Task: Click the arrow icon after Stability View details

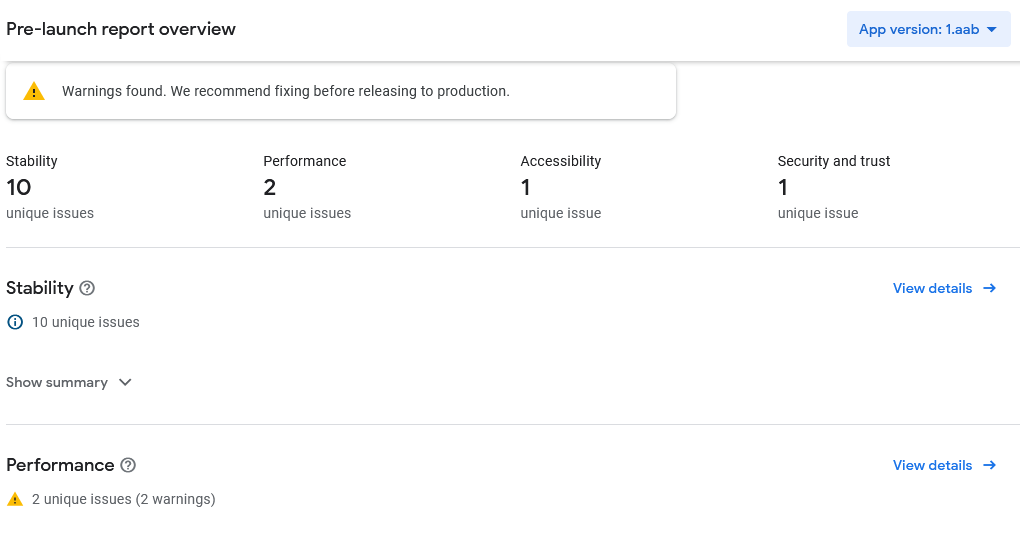Action: [989, 288]
